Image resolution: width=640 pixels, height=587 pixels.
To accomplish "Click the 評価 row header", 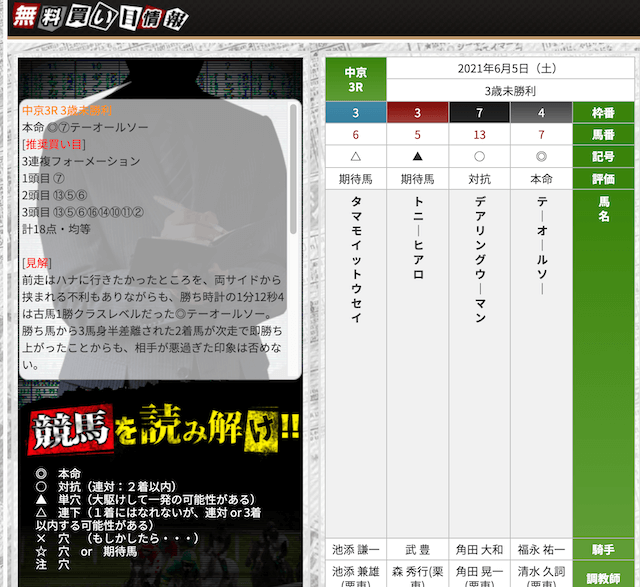I will click(x=603, y=179).
